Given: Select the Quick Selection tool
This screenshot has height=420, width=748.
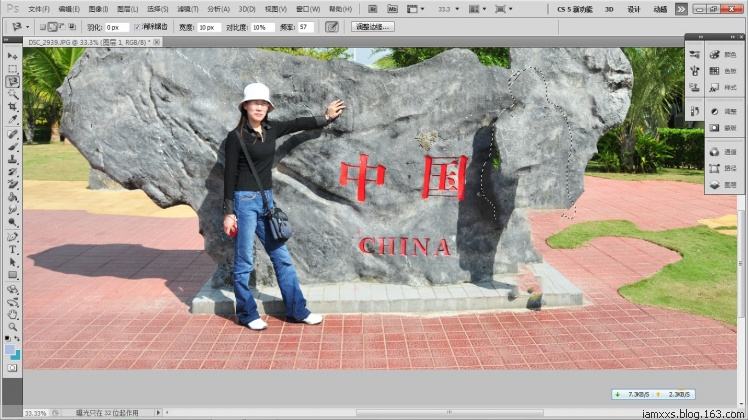Looking at the screenshot, I should tap(12, 94).
